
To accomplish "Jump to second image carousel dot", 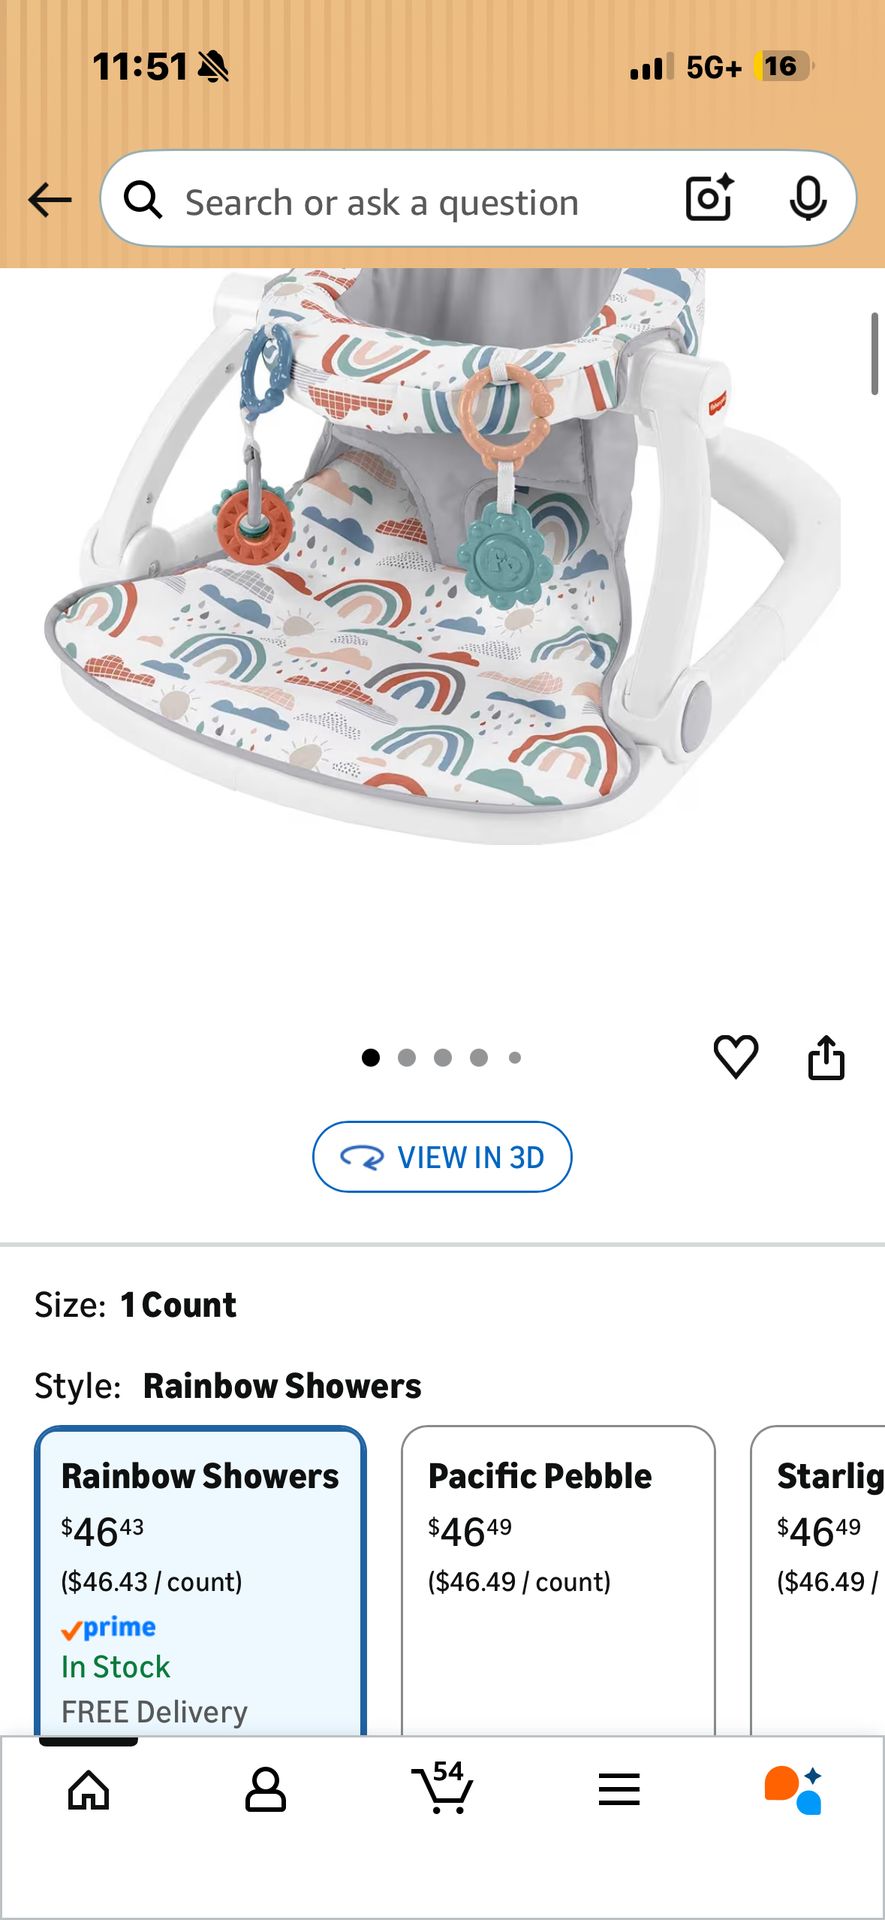I will pos(407,1057).
